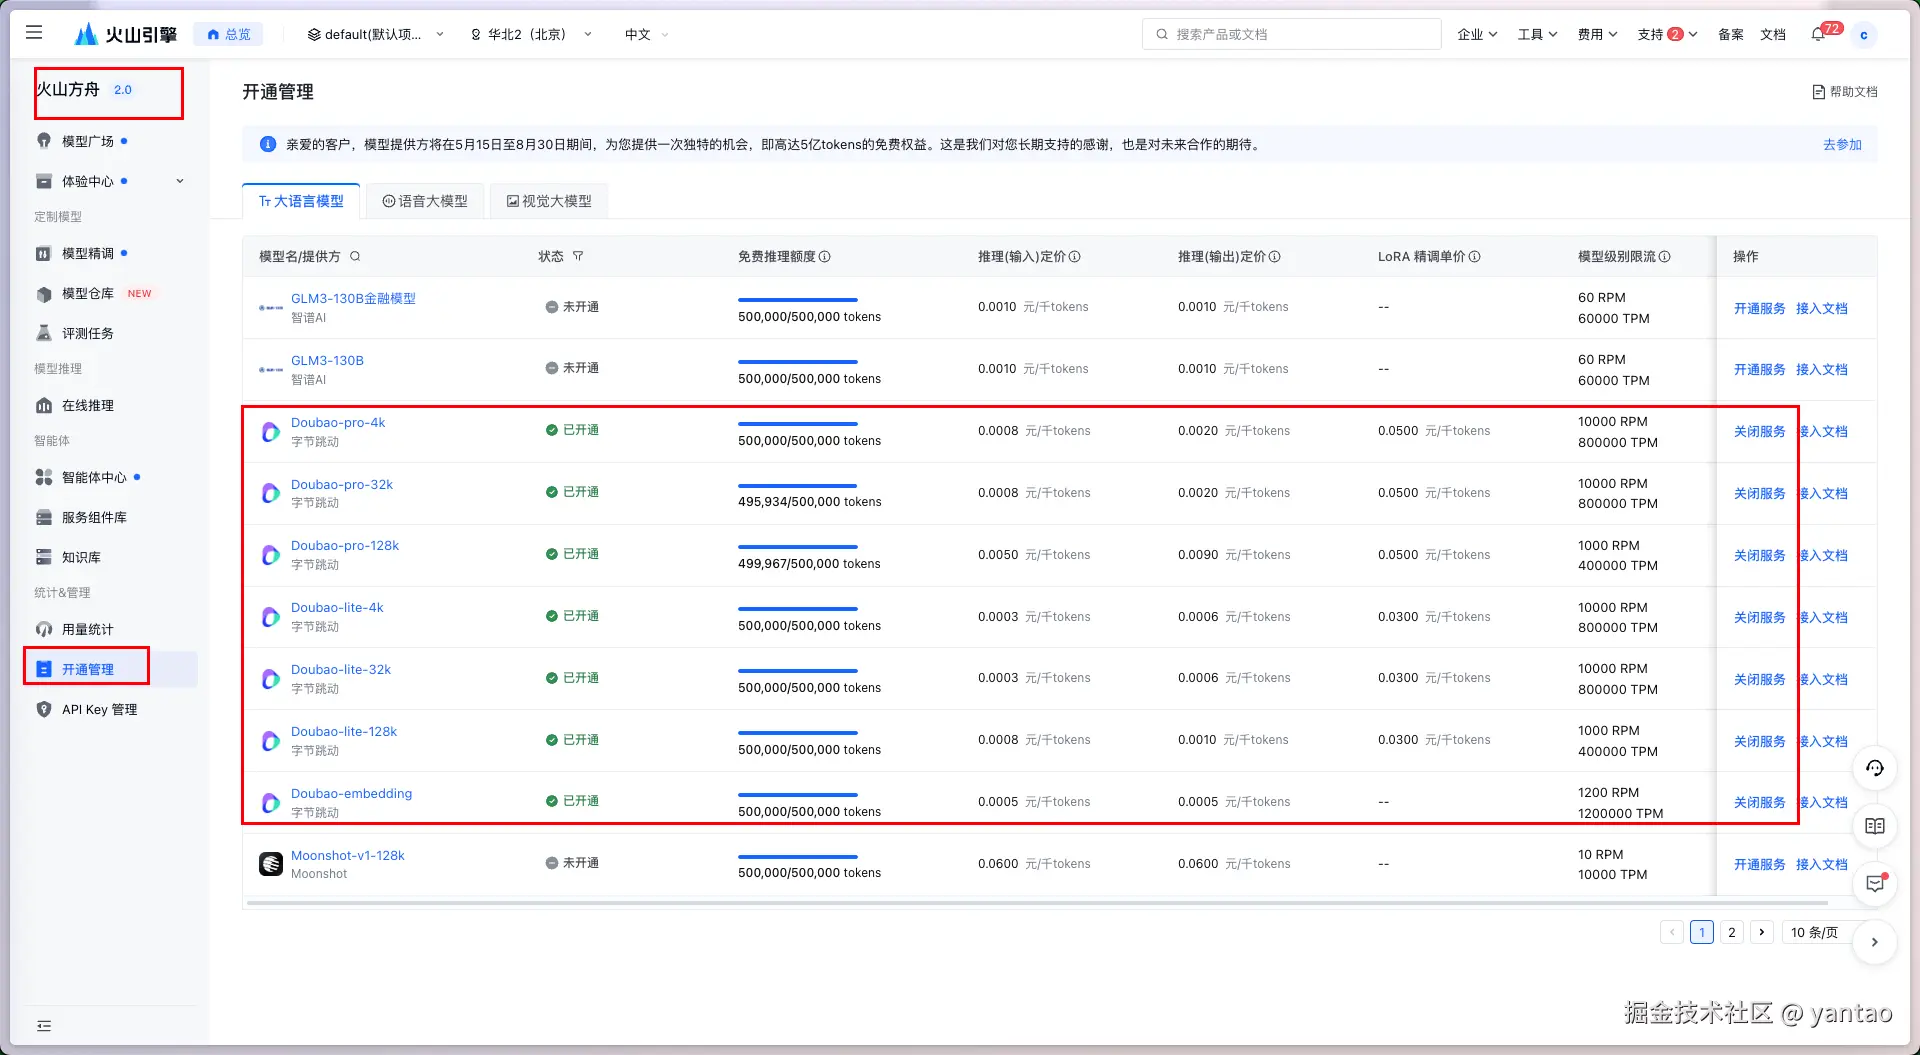Open 用量统计 in the sidebar
The image size is (1920, 1055).
(x=88, y=629)
